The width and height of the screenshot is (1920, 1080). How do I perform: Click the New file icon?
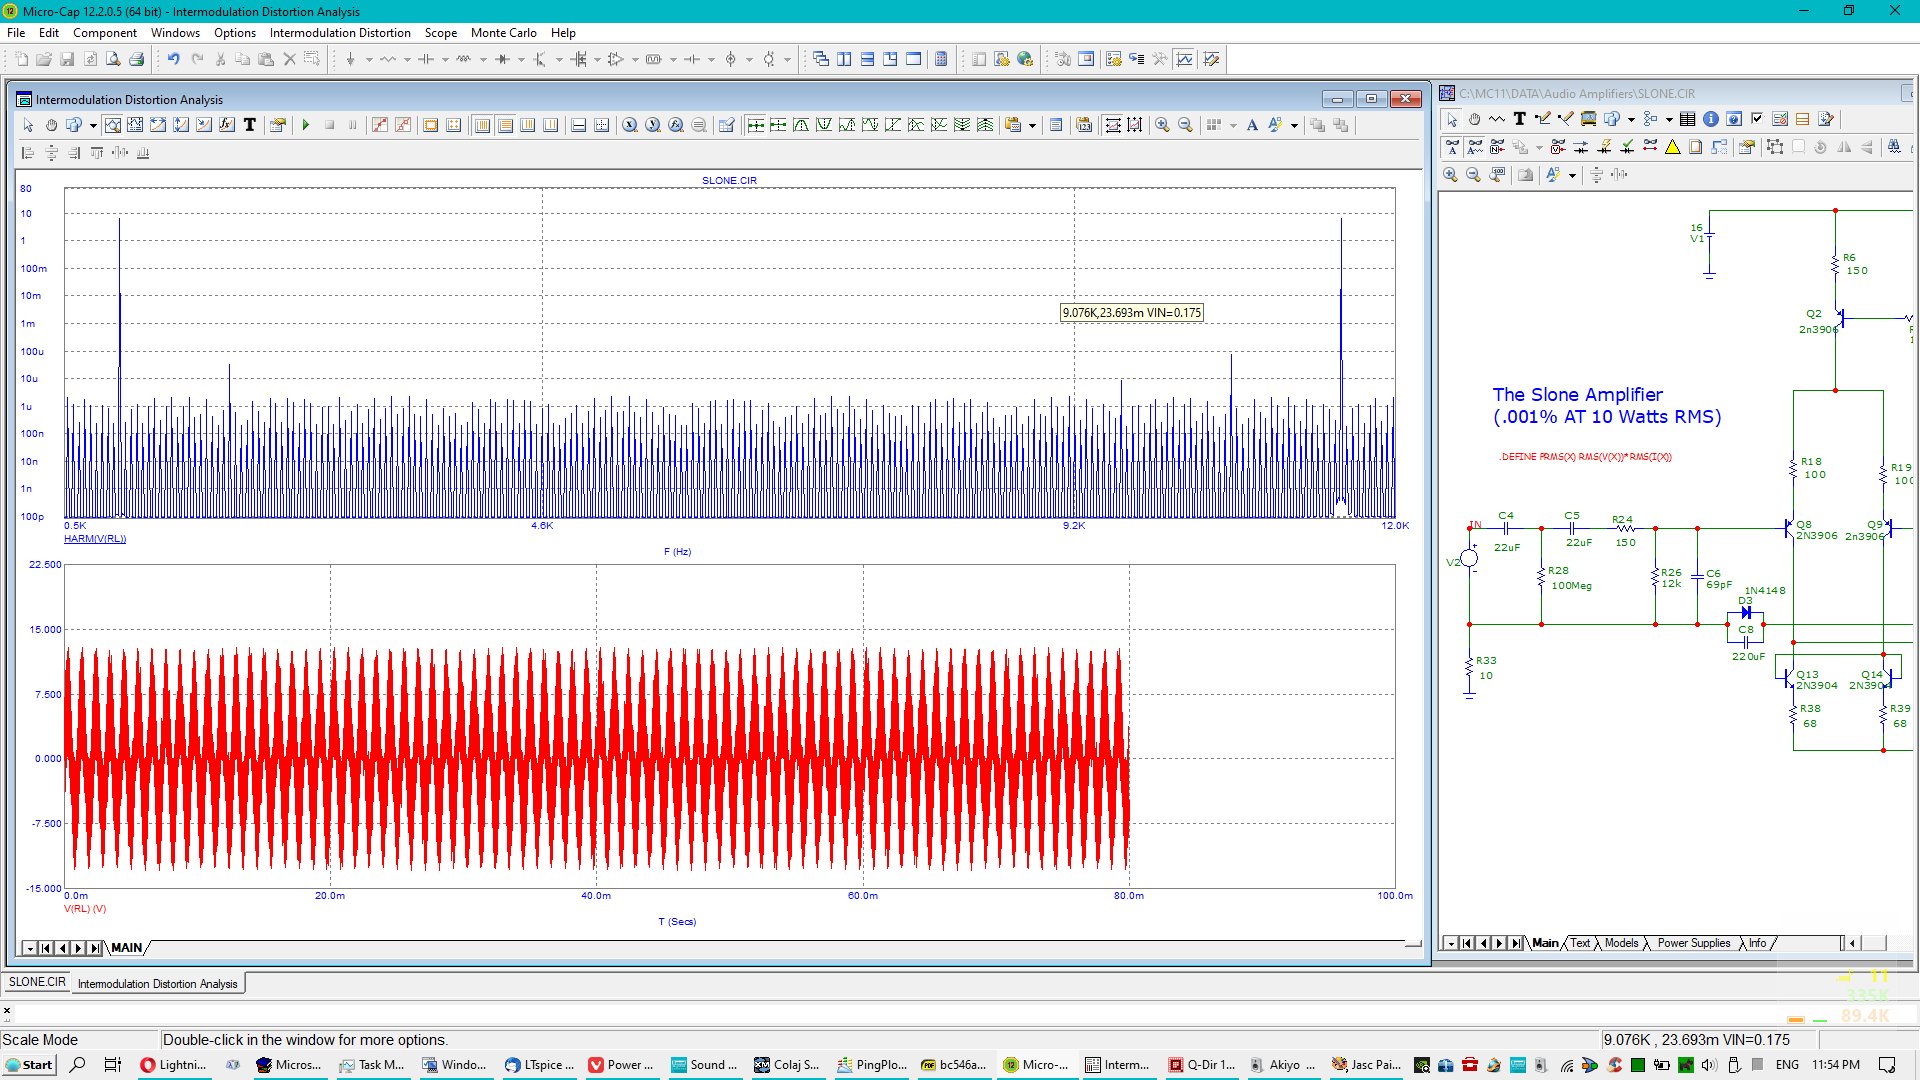[21, 59]
